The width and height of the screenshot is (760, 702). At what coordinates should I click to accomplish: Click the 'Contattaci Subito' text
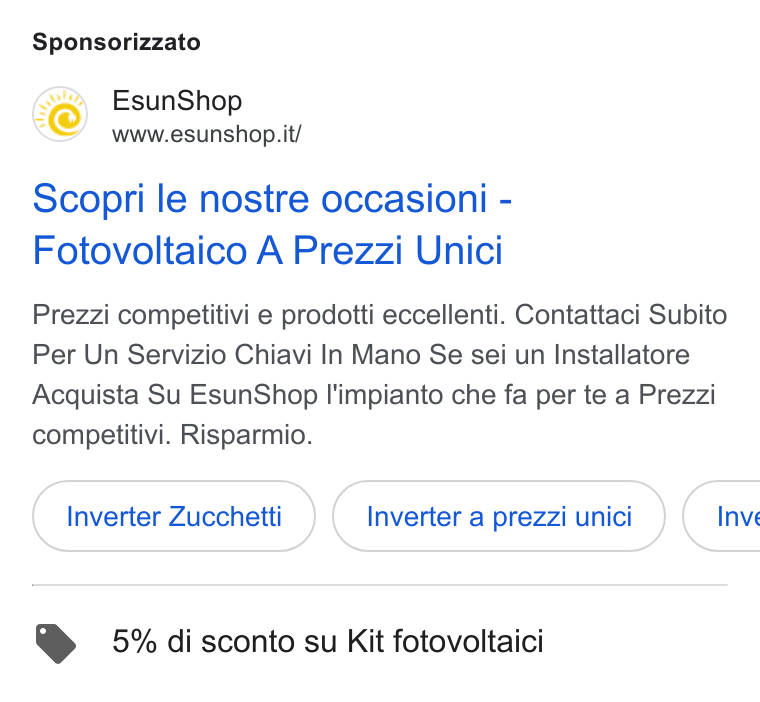(621, 315)
